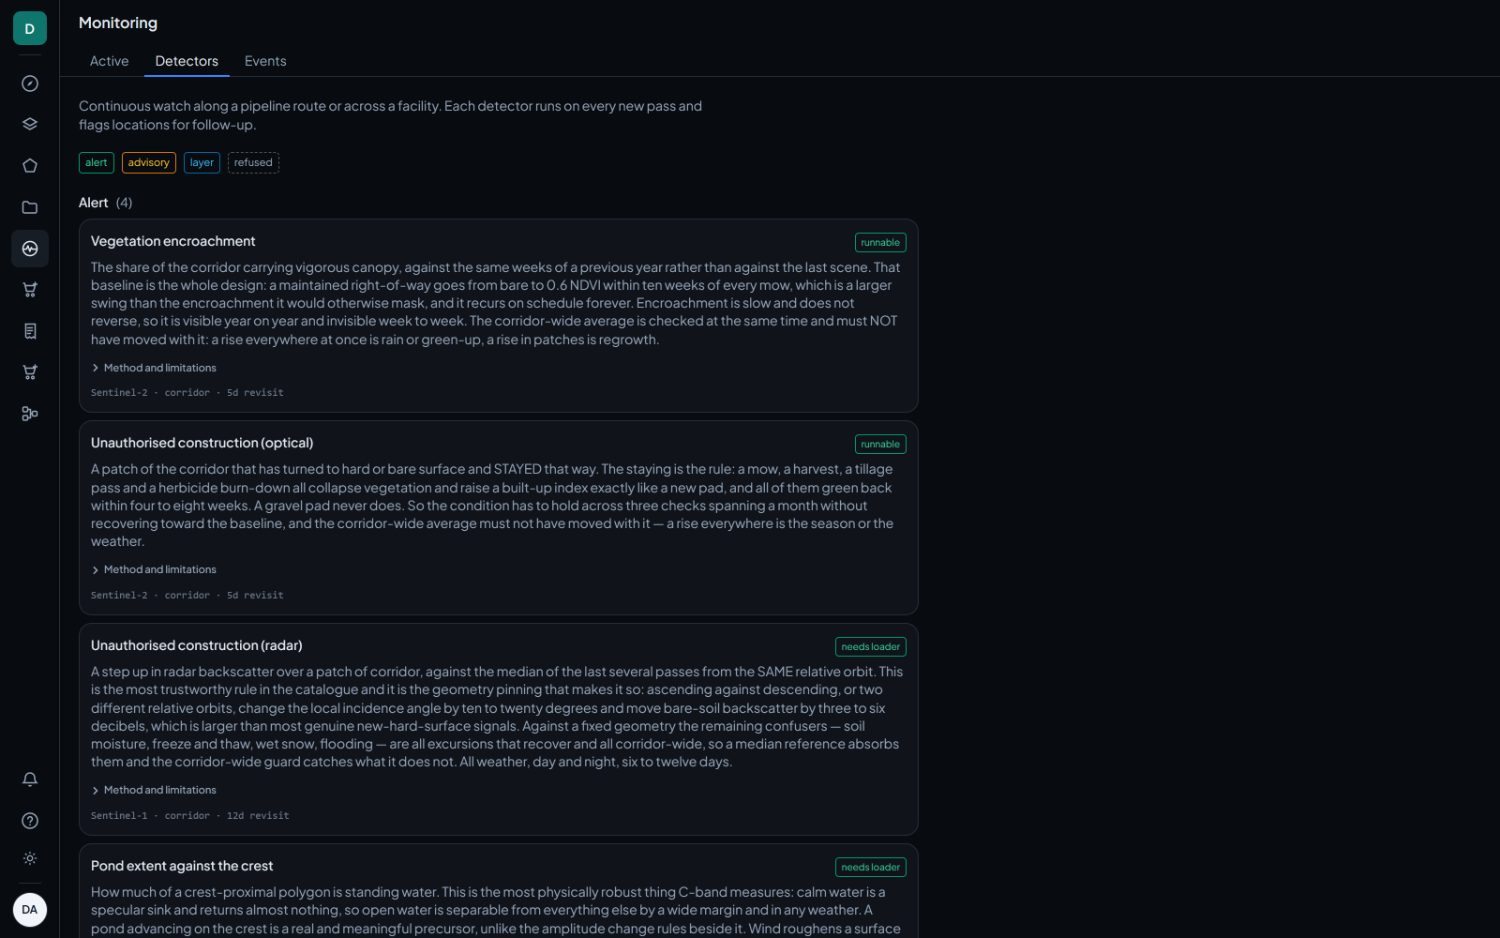This screenshot has height=938, width=1500.
Task: Expand Method and limitations under Vegetation encroachment
Action: pos(154,368)
